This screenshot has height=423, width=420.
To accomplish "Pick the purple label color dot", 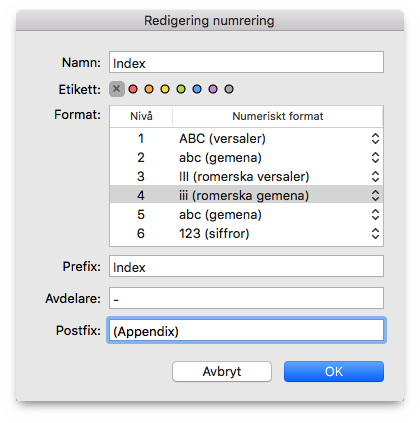I will [x=213, y=89].
